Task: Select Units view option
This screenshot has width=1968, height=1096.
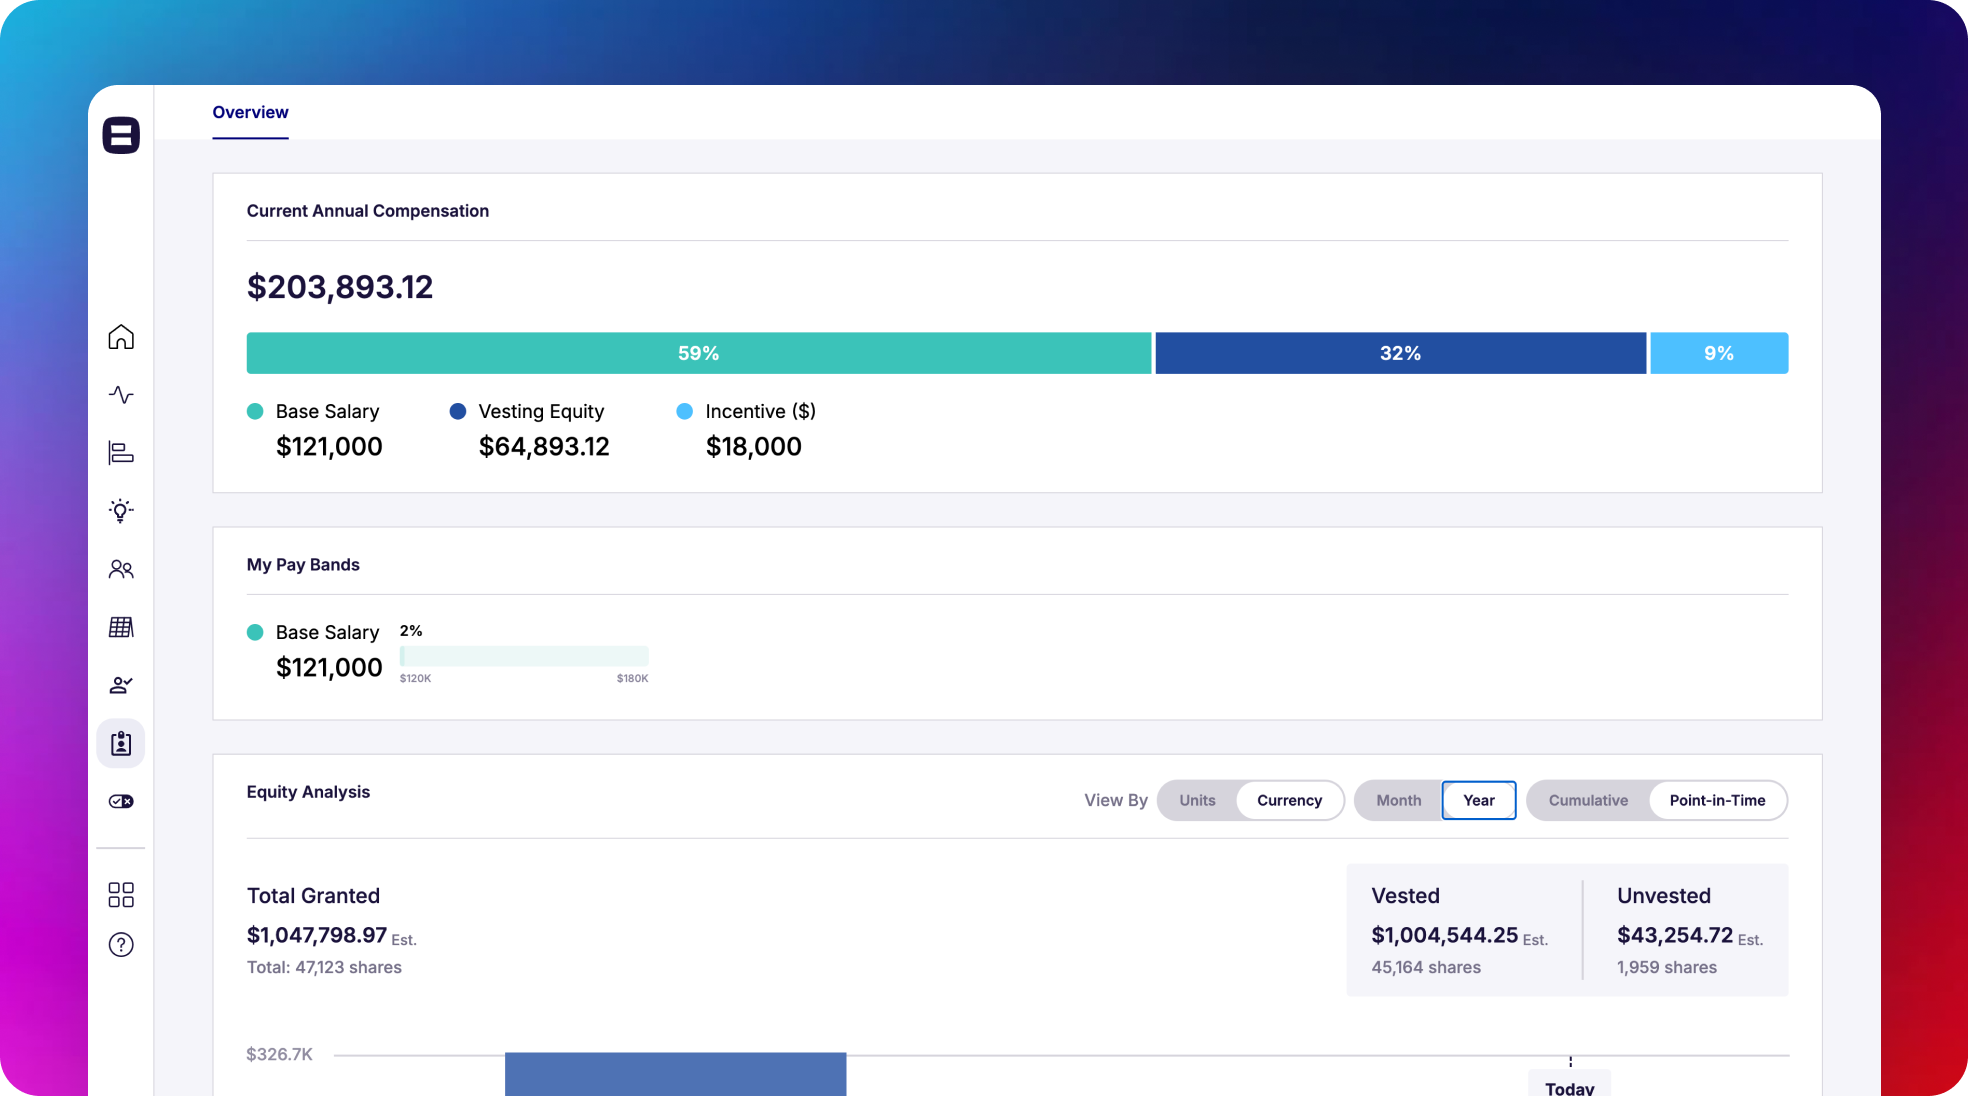Action: point(1197,800)
